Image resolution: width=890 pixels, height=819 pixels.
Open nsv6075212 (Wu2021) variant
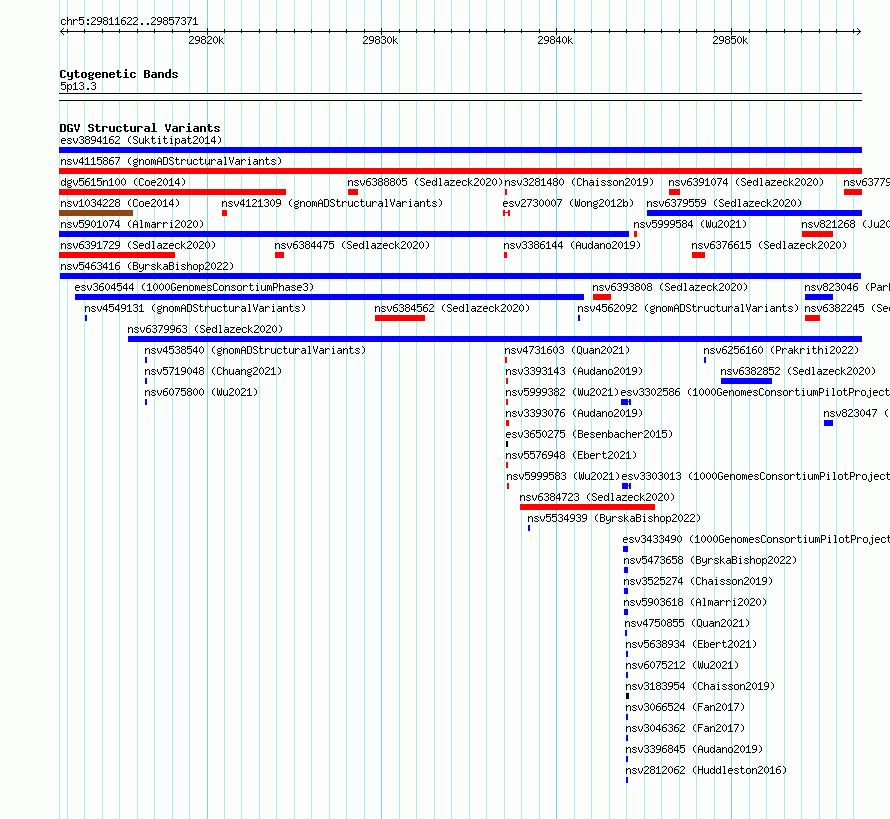[682, 665]
